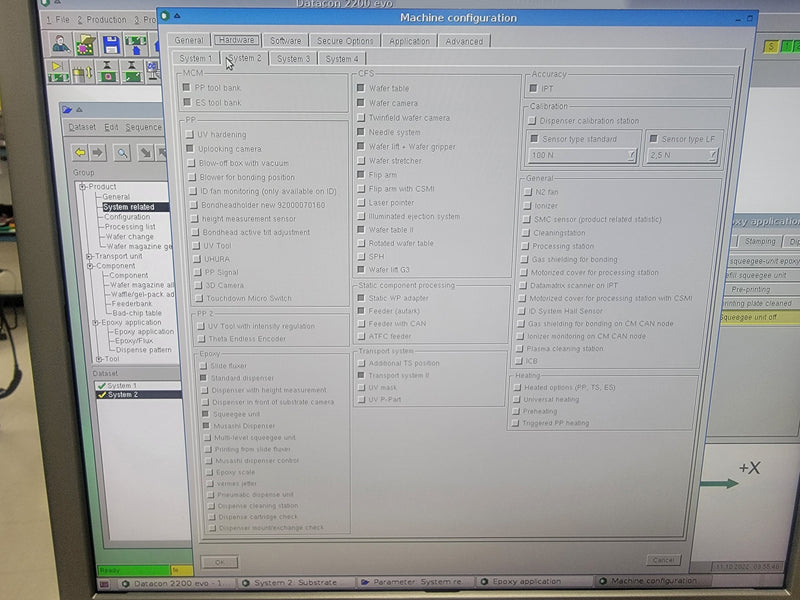Screen dimensions: 800x600
Task: Collapse the Component group tree node
Action: click(x=90, y=266)
